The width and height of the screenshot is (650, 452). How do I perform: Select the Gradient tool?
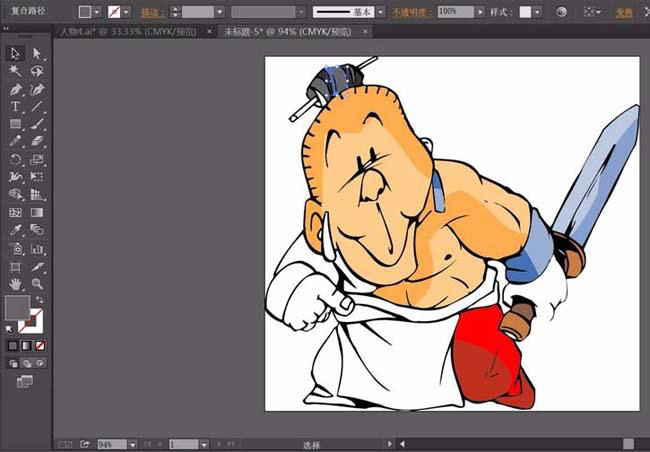37,213
